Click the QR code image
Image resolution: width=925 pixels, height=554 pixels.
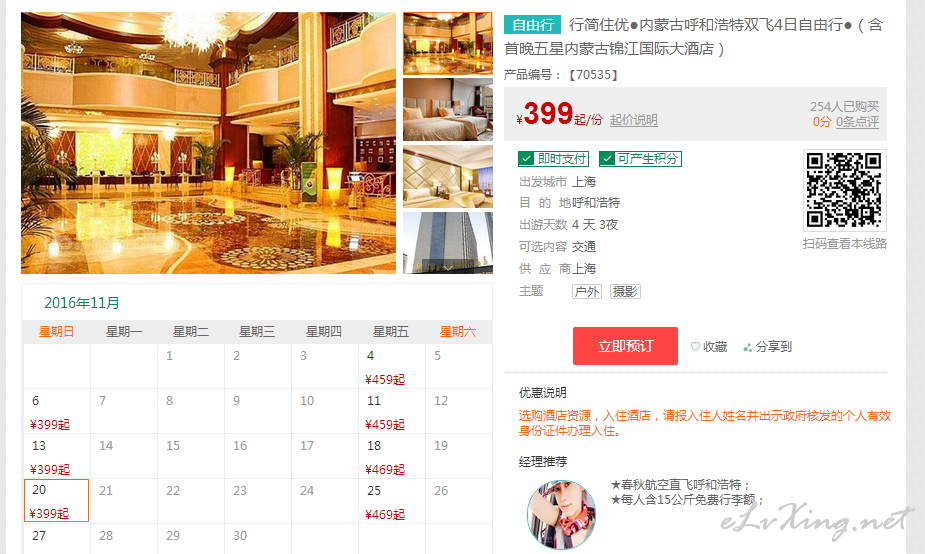click(844, 190)
